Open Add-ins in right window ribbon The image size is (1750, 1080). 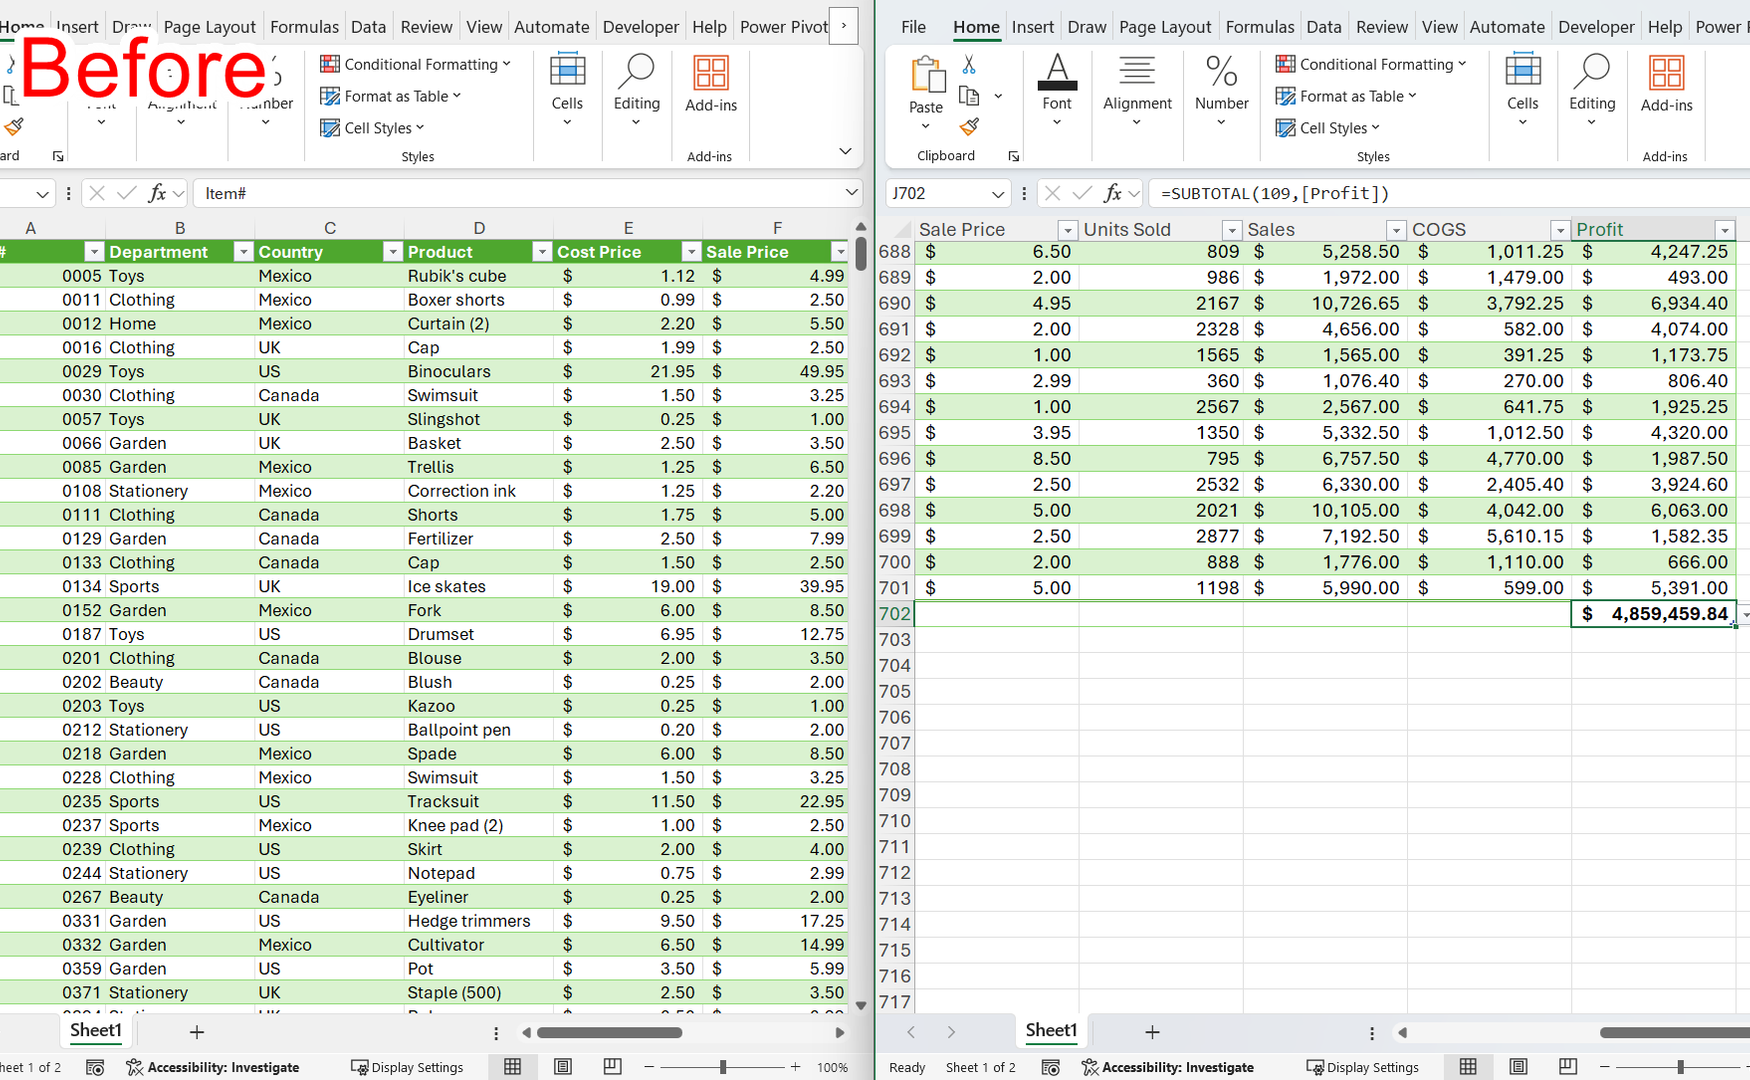1666,85
